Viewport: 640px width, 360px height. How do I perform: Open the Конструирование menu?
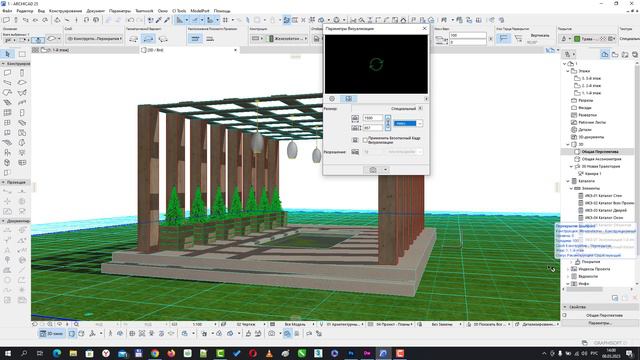click(x=65, y=11)
